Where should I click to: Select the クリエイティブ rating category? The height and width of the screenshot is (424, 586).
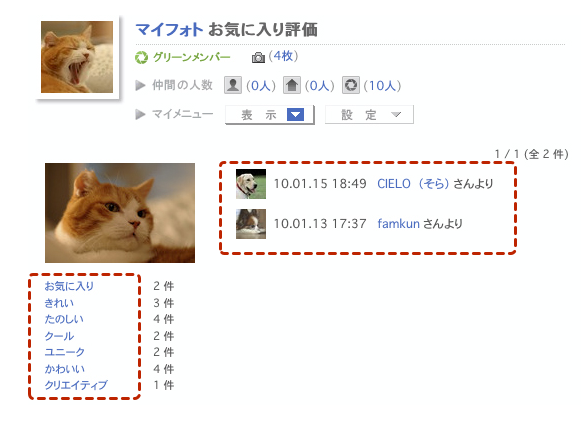[x=76, y=385]
